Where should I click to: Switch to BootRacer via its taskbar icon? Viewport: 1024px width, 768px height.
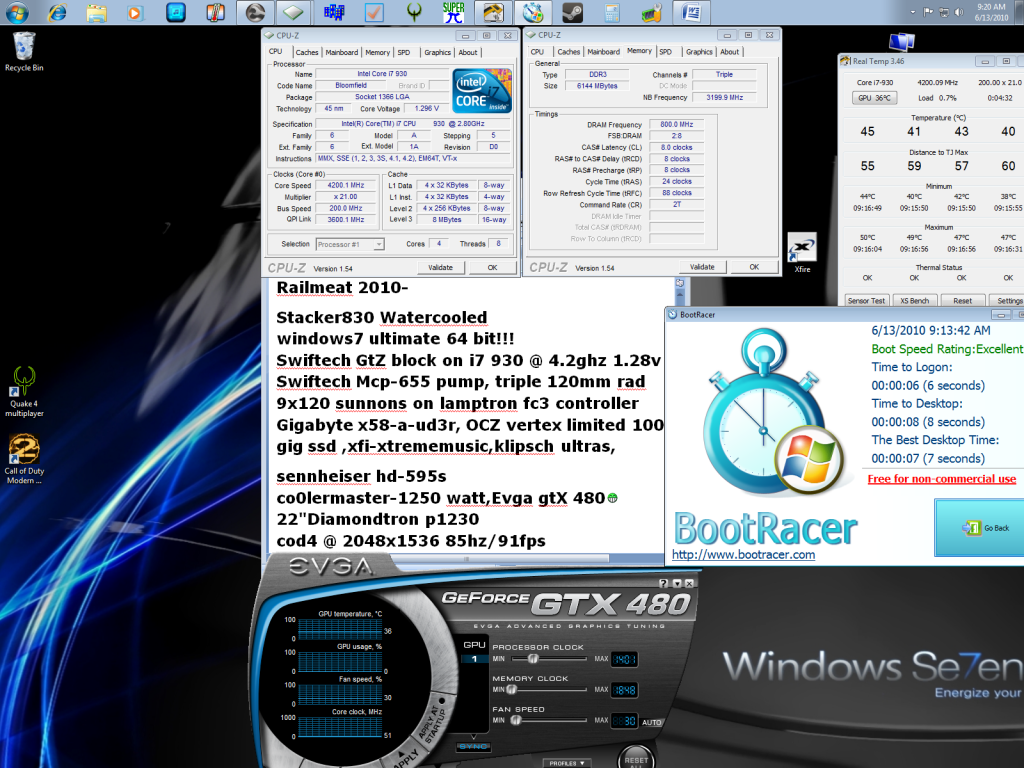533,12
